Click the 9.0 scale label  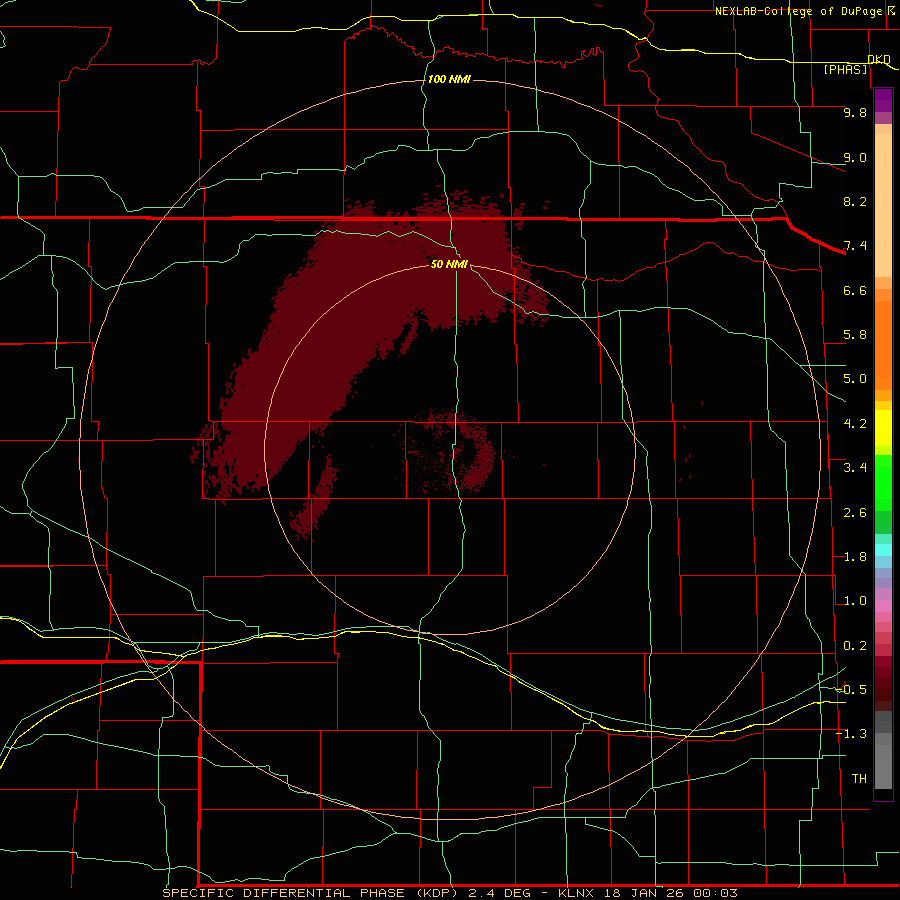(855, 157)
